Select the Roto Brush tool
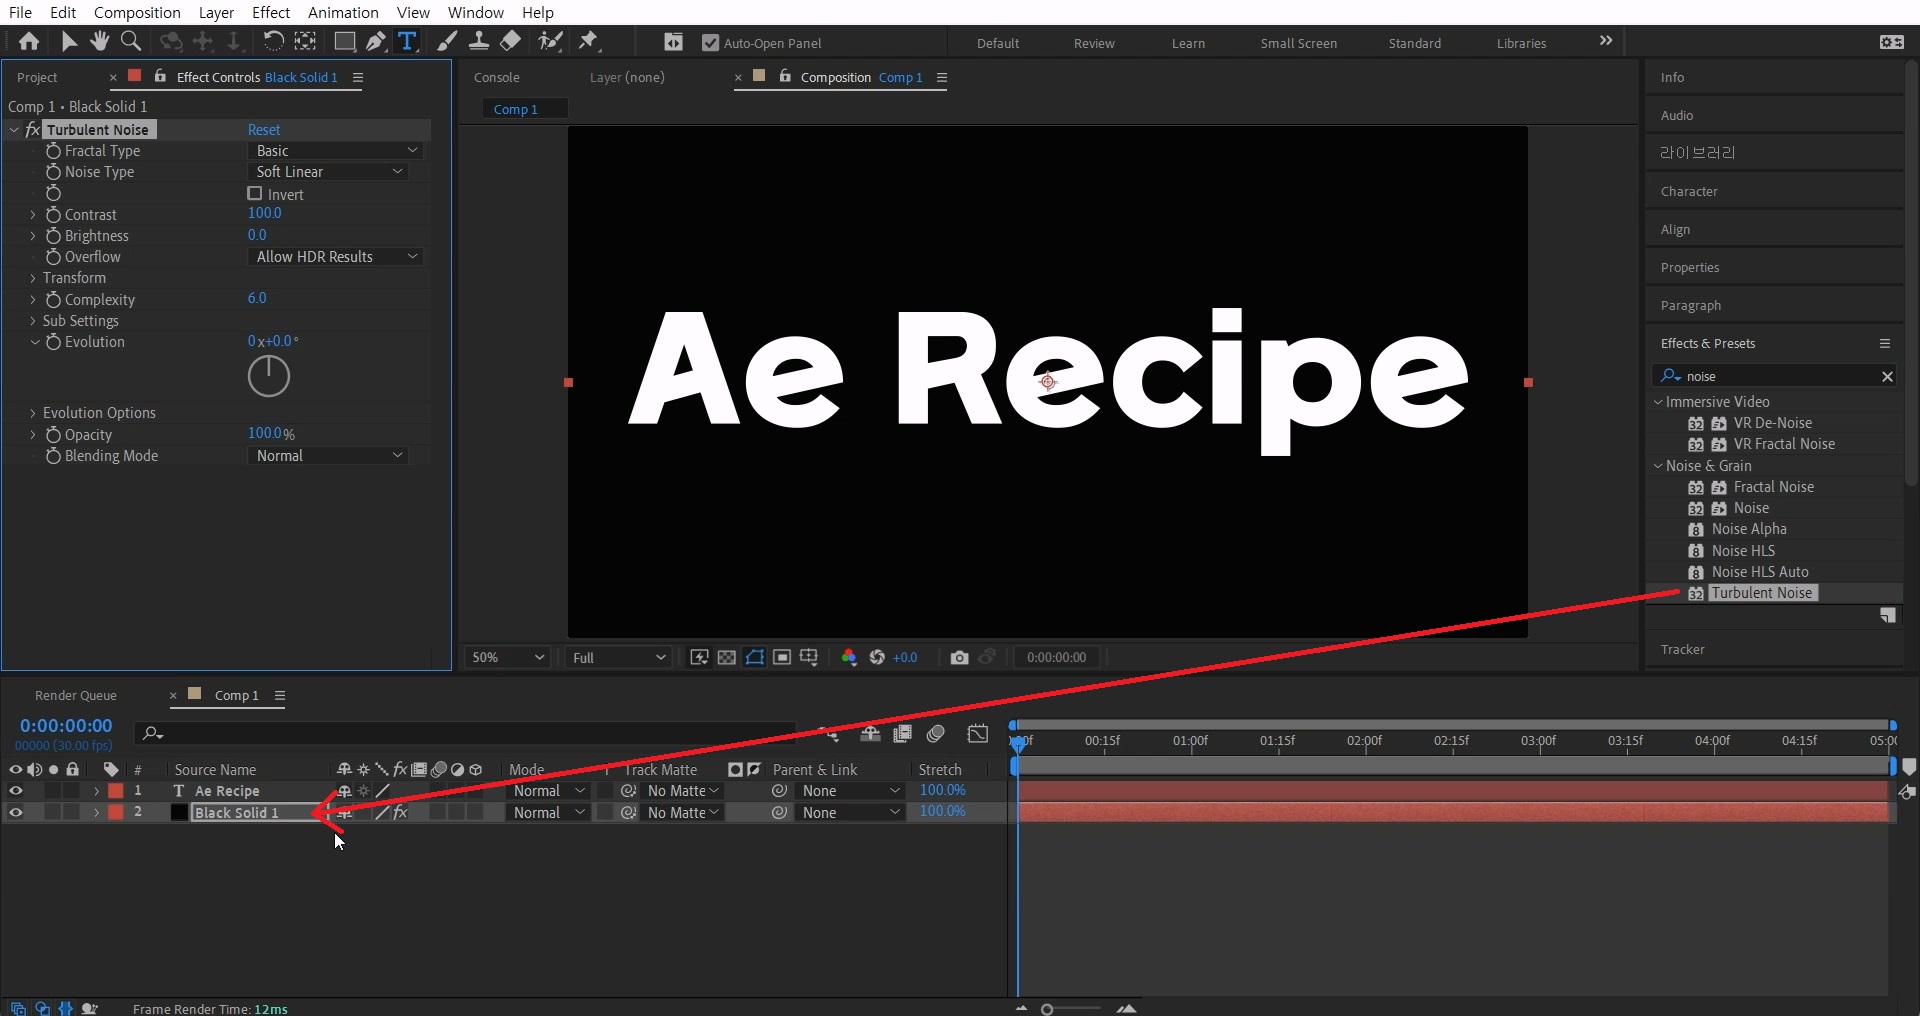 tap(550, 41)
